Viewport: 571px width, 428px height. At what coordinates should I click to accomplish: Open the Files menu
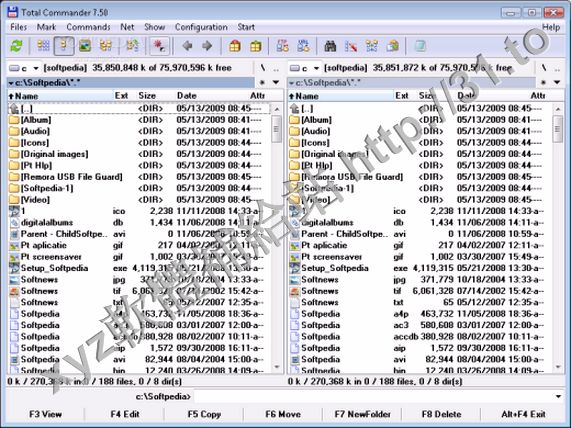coord(19,27)
